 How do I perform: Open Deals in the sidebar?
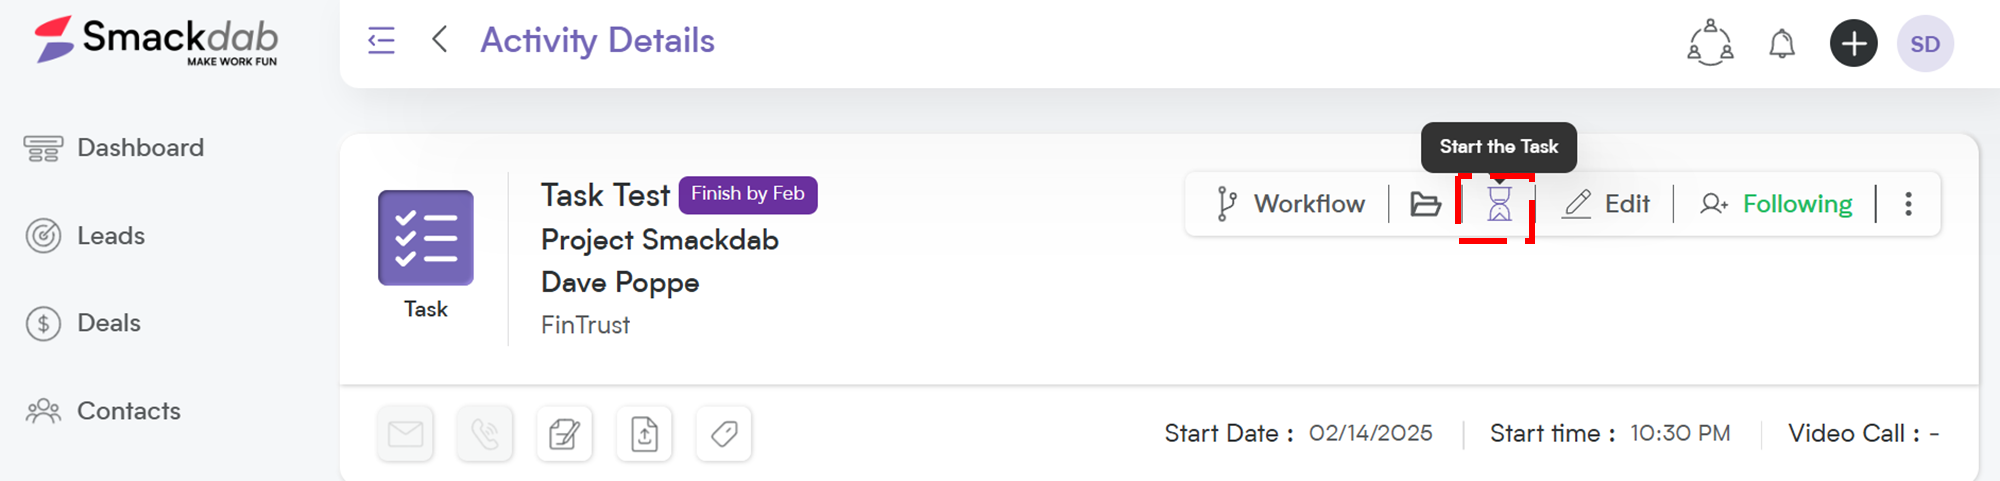83,323
